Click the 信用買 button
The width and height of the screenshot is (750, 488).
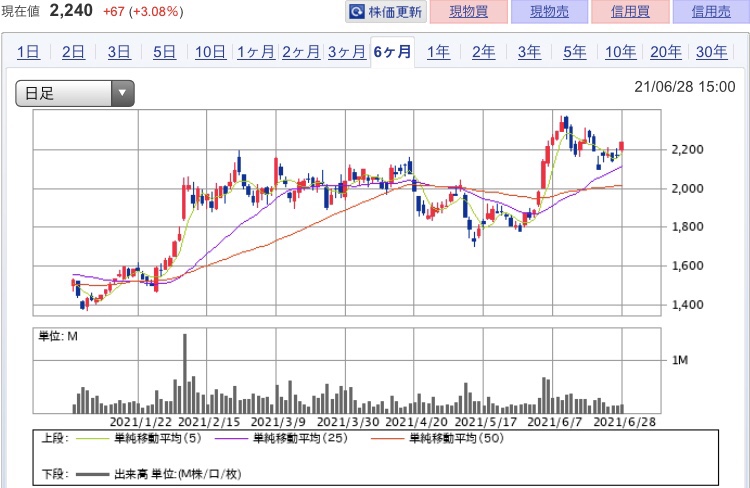[630, 11]
